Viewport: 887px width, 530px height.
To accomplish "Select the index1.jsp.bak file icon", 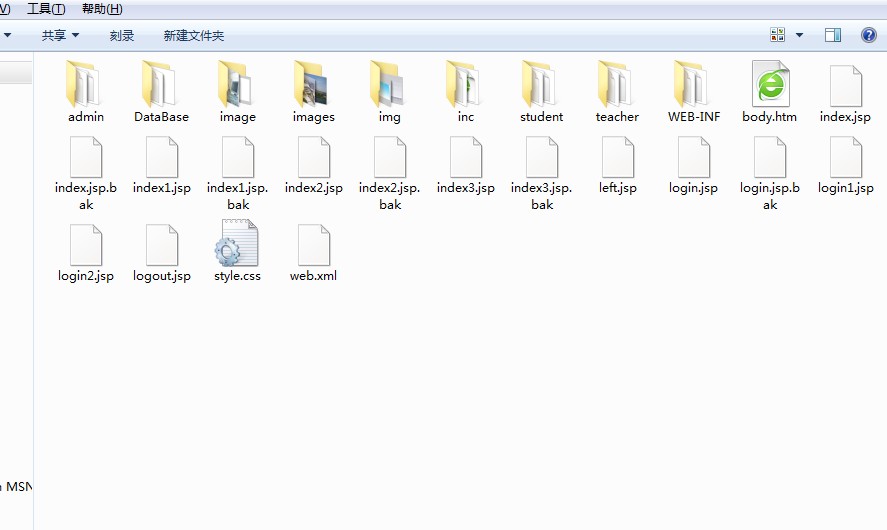I will [238, 157].
